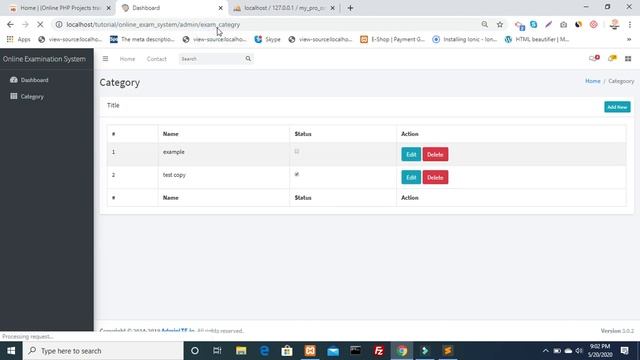The image size is (640, 360).
Task: Click the Windows taskbar search box
Action: click(x=103, y=351)
